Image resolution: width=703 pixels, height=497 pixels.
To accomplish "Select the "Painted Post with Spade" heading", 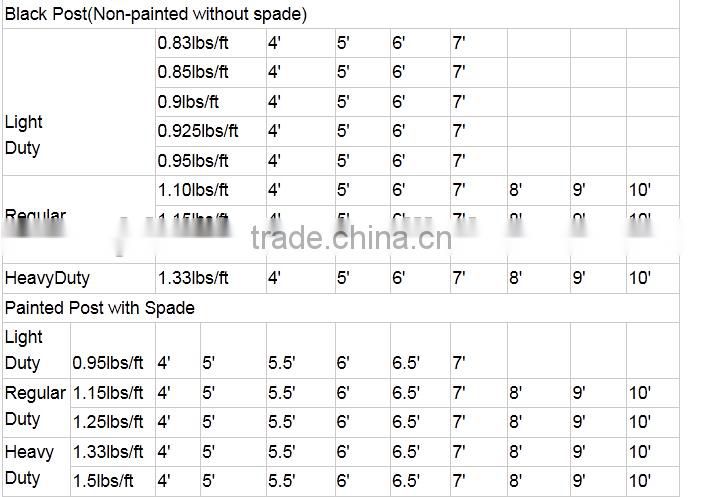I will (100, 307).
